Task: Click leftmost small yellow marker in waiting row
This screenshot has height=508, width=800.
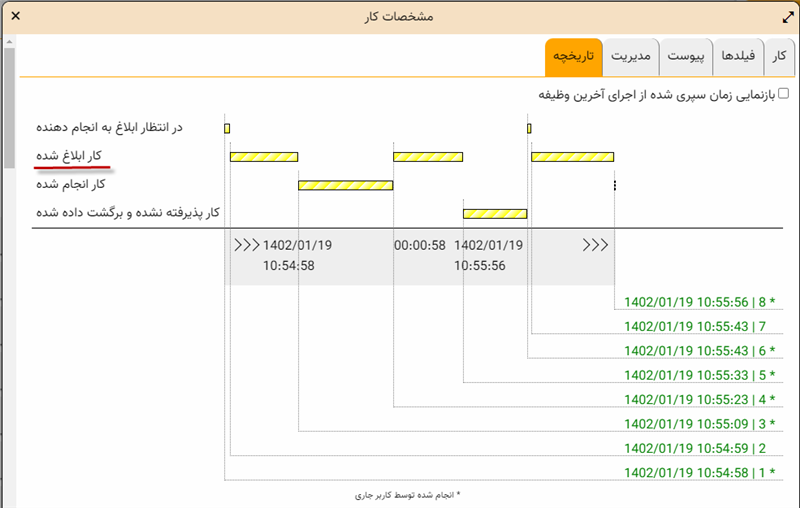Action: pyautogui.click(x=227, y=128)
